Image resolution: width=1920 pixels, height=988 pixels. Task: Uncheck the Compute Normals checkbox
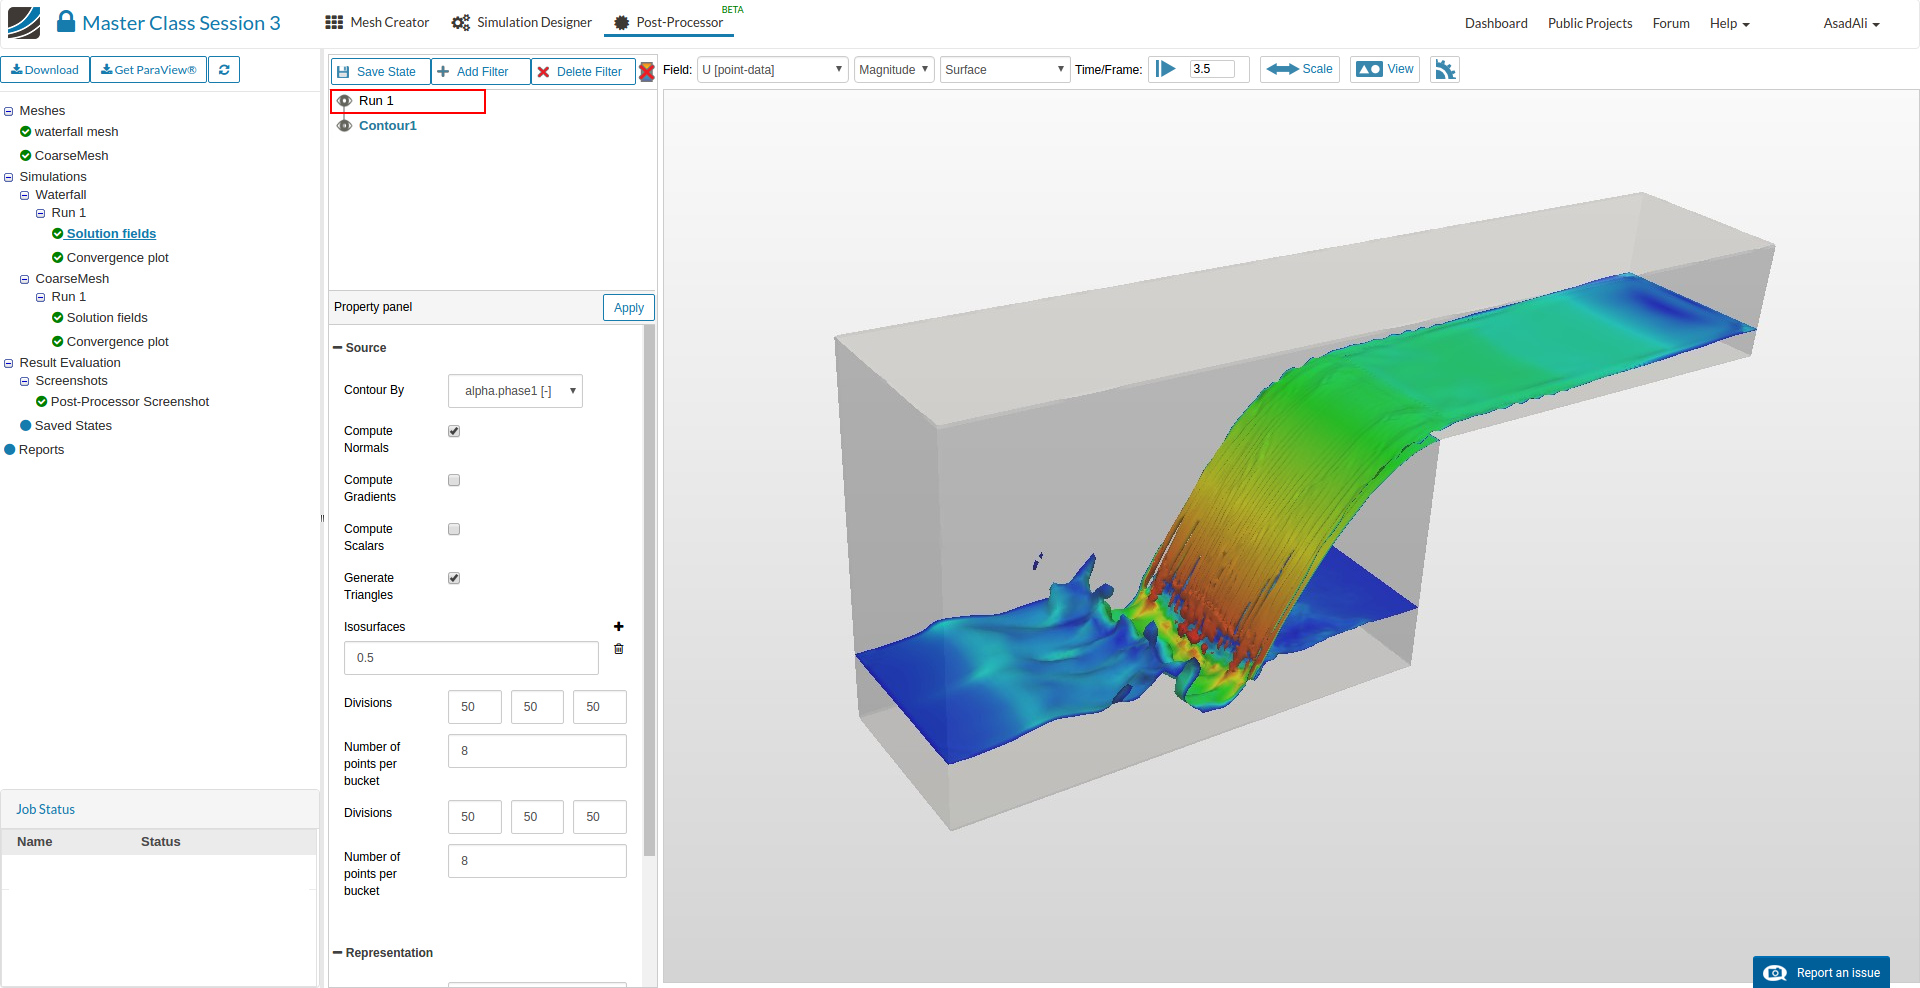(x=454, y=431)
